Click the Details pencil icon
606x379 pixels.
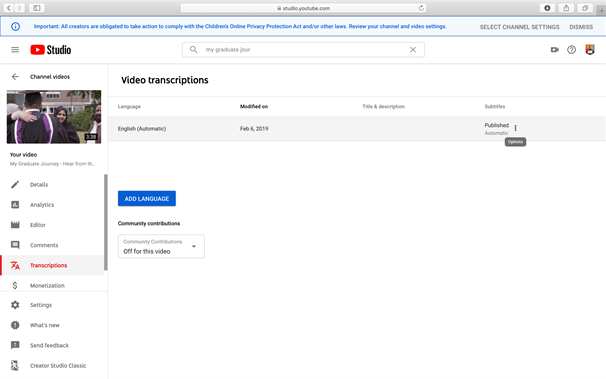(x=15, y=184)
